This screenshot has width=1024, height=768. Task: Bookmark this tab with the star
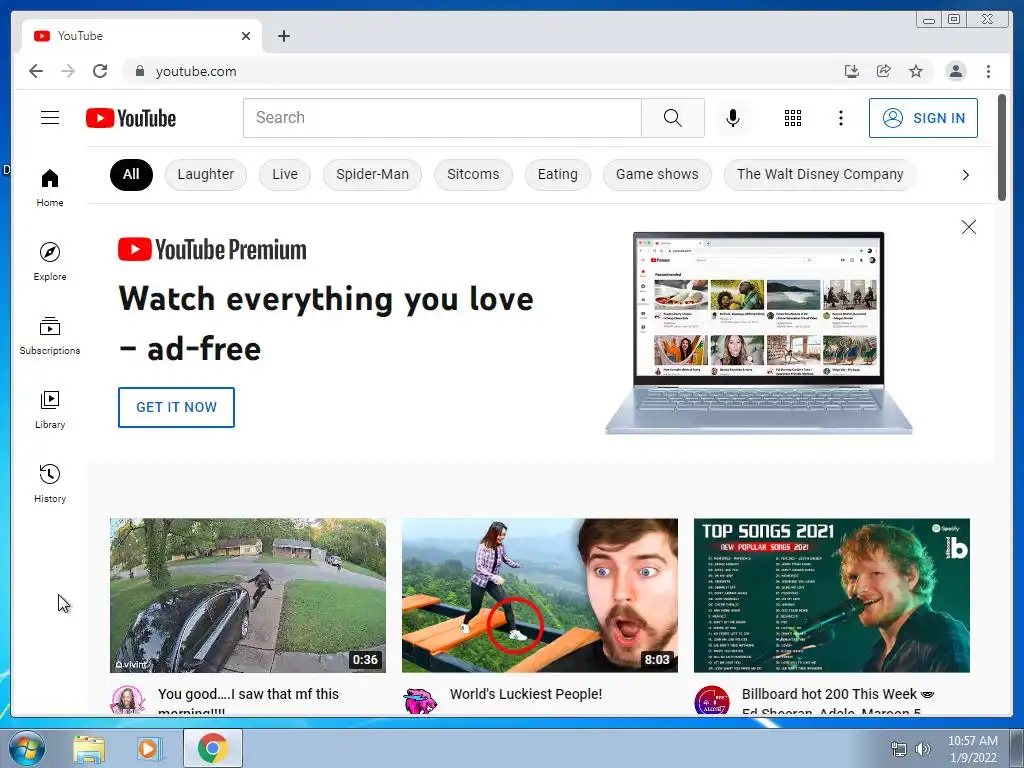pyautogui.click(x=916, y=71)
